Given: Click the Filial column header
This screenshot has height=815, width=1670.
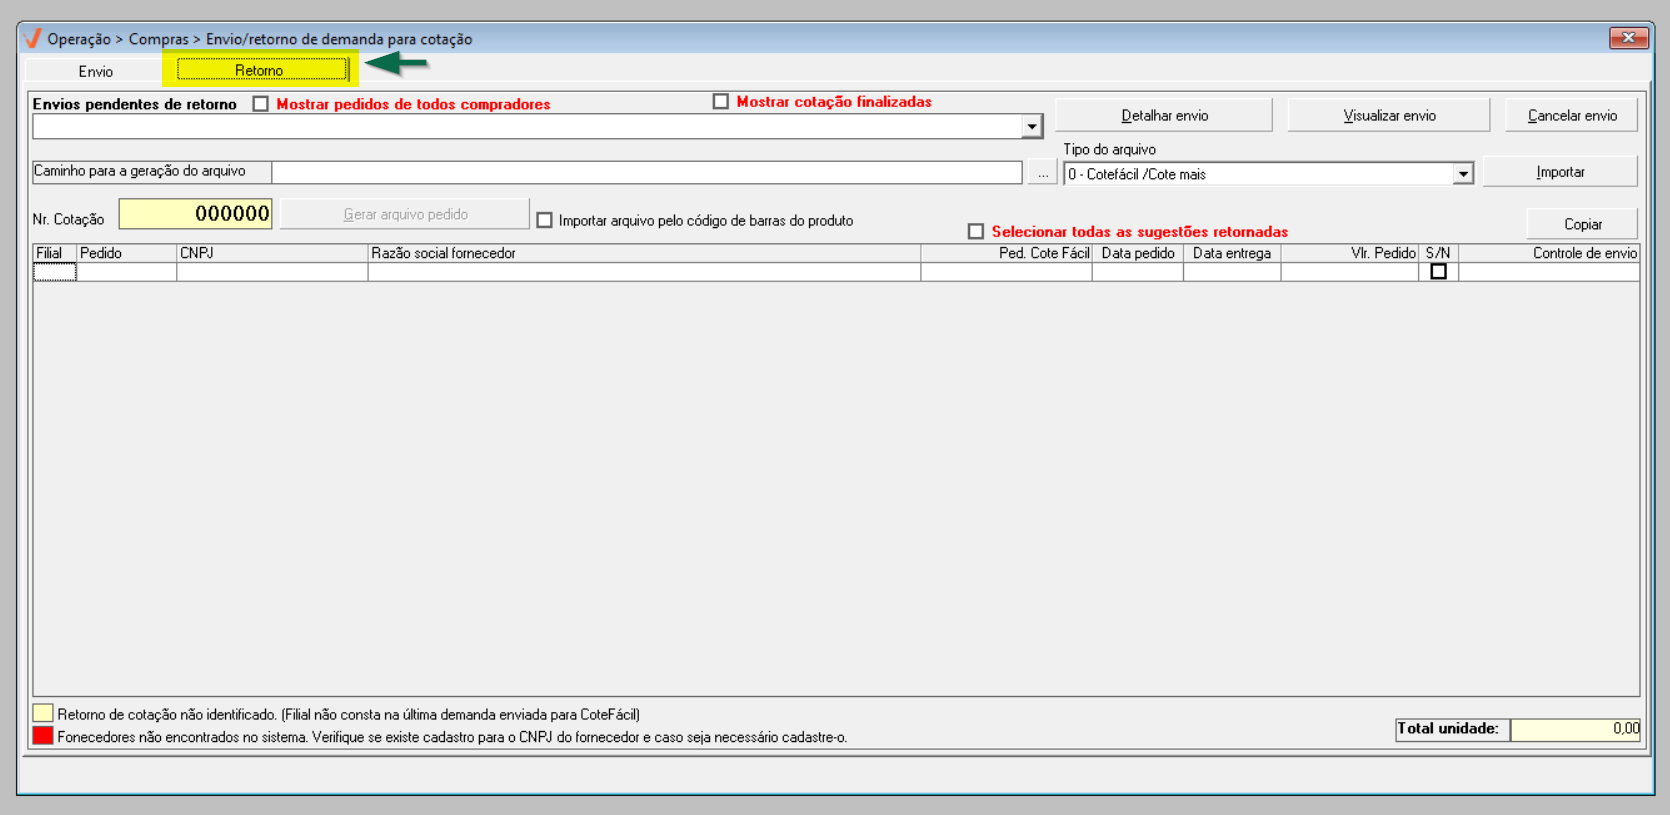Looking at the screenshot, I should [x=54, y=254].
